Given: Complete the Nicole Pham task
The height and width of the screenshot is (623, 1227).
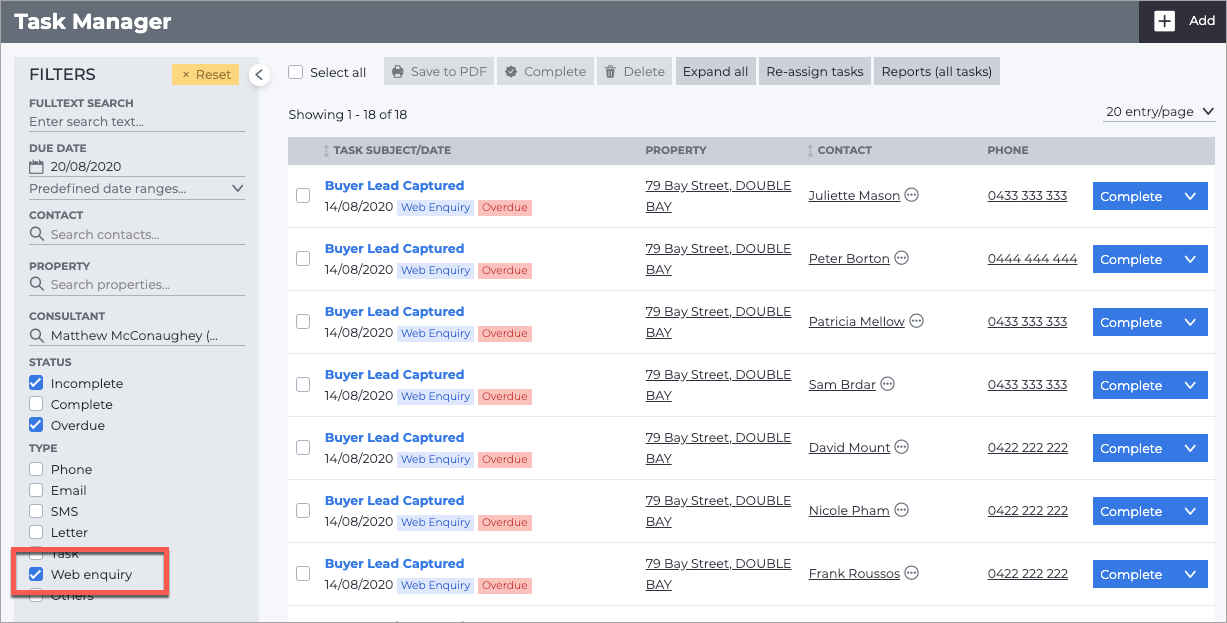Looking at the screenshot, I should (1132, 512).
